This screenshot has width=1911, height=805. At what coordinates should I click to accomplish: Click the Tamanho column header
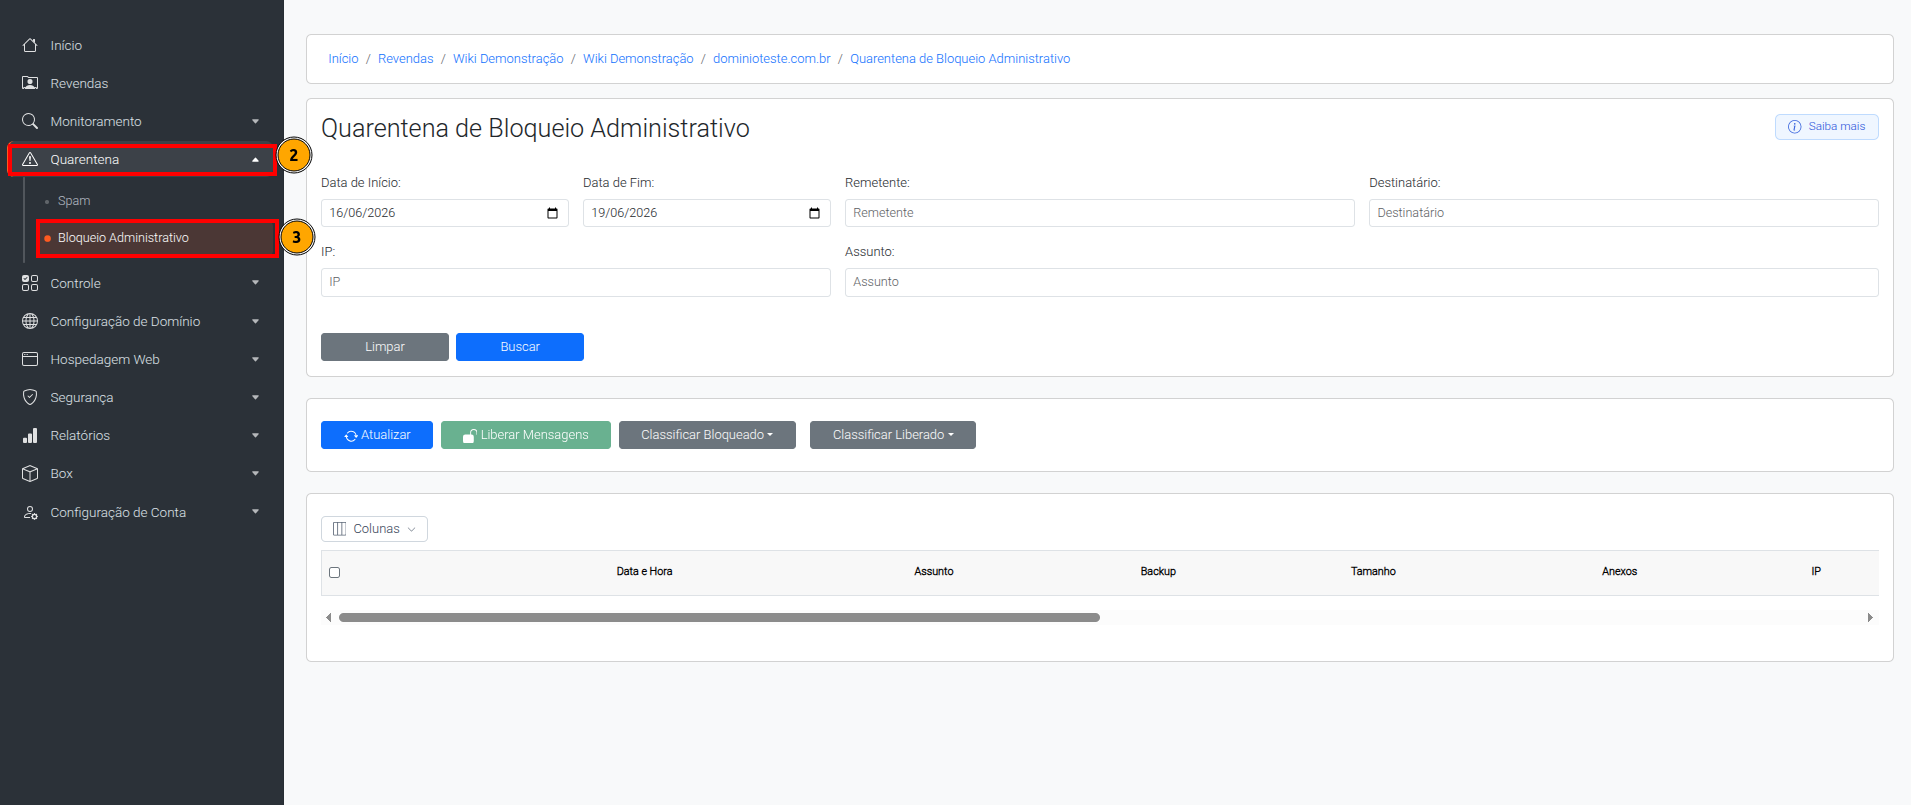1373,572
